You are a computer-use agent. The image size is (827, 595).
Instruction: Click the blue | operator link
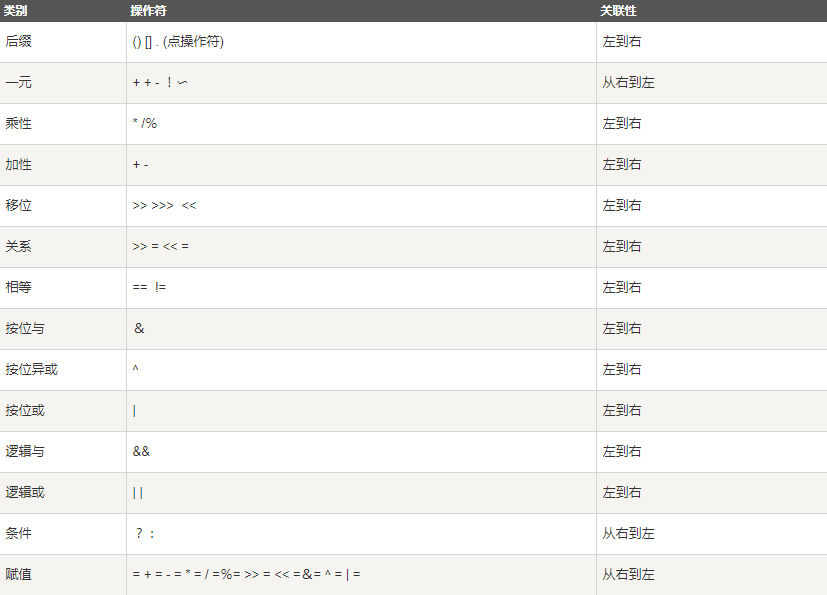click(134, 410)
